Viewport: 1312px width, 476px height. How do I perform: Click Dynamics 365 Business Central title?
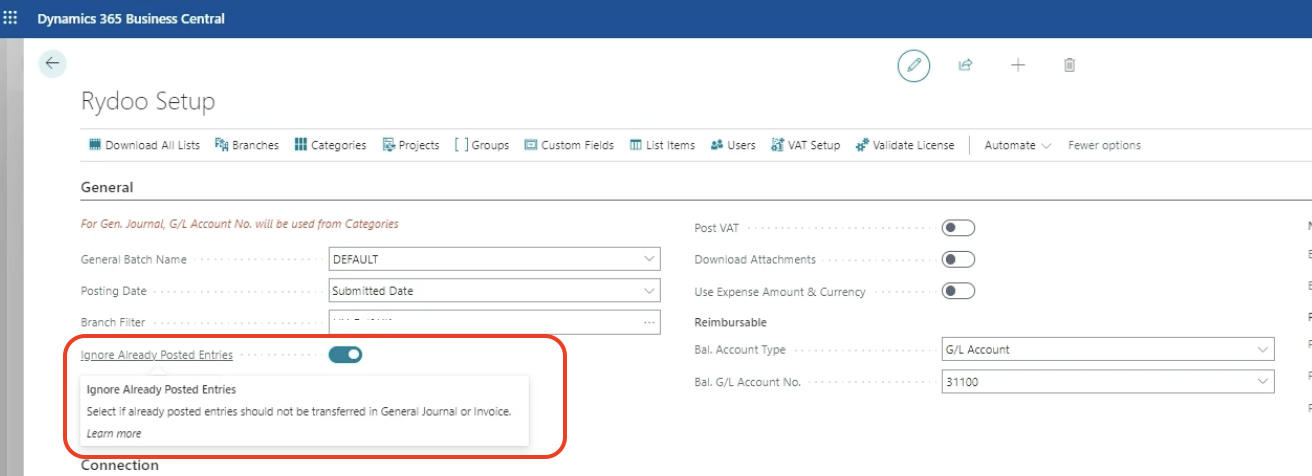point(131,19)
